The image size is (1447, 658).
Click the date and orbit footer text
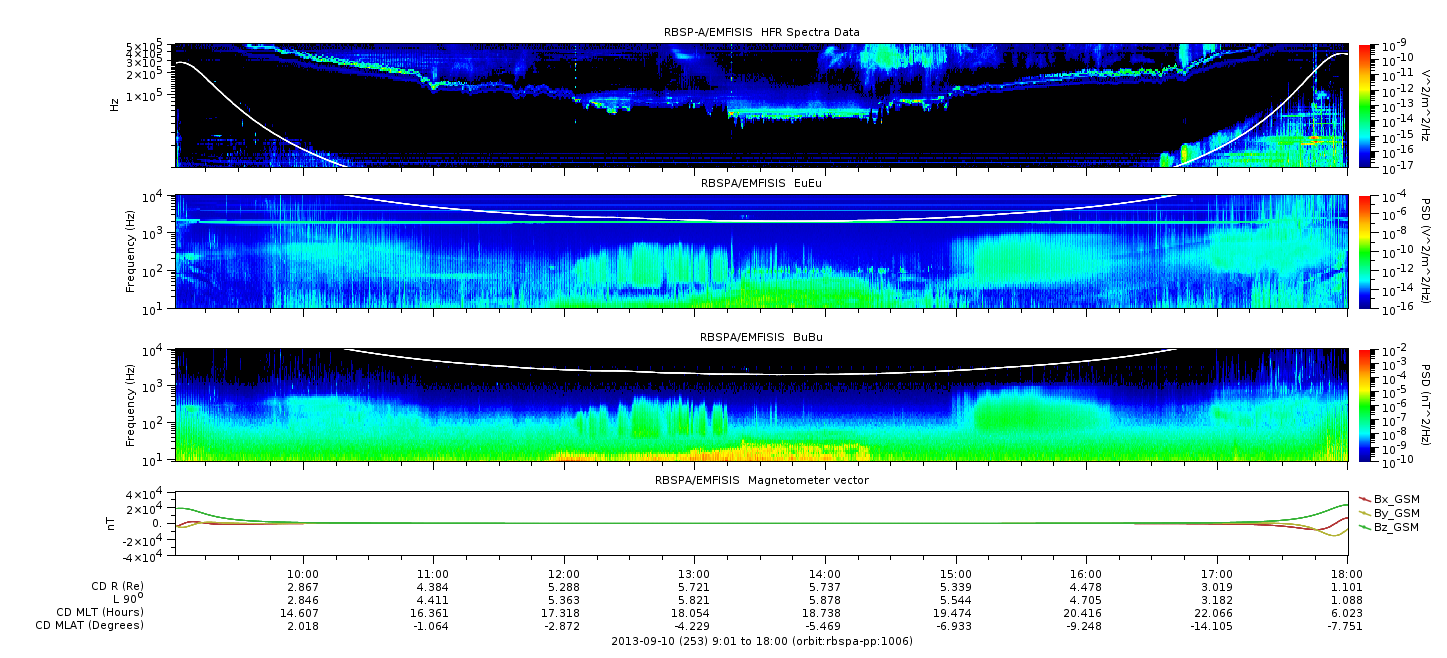761,641
